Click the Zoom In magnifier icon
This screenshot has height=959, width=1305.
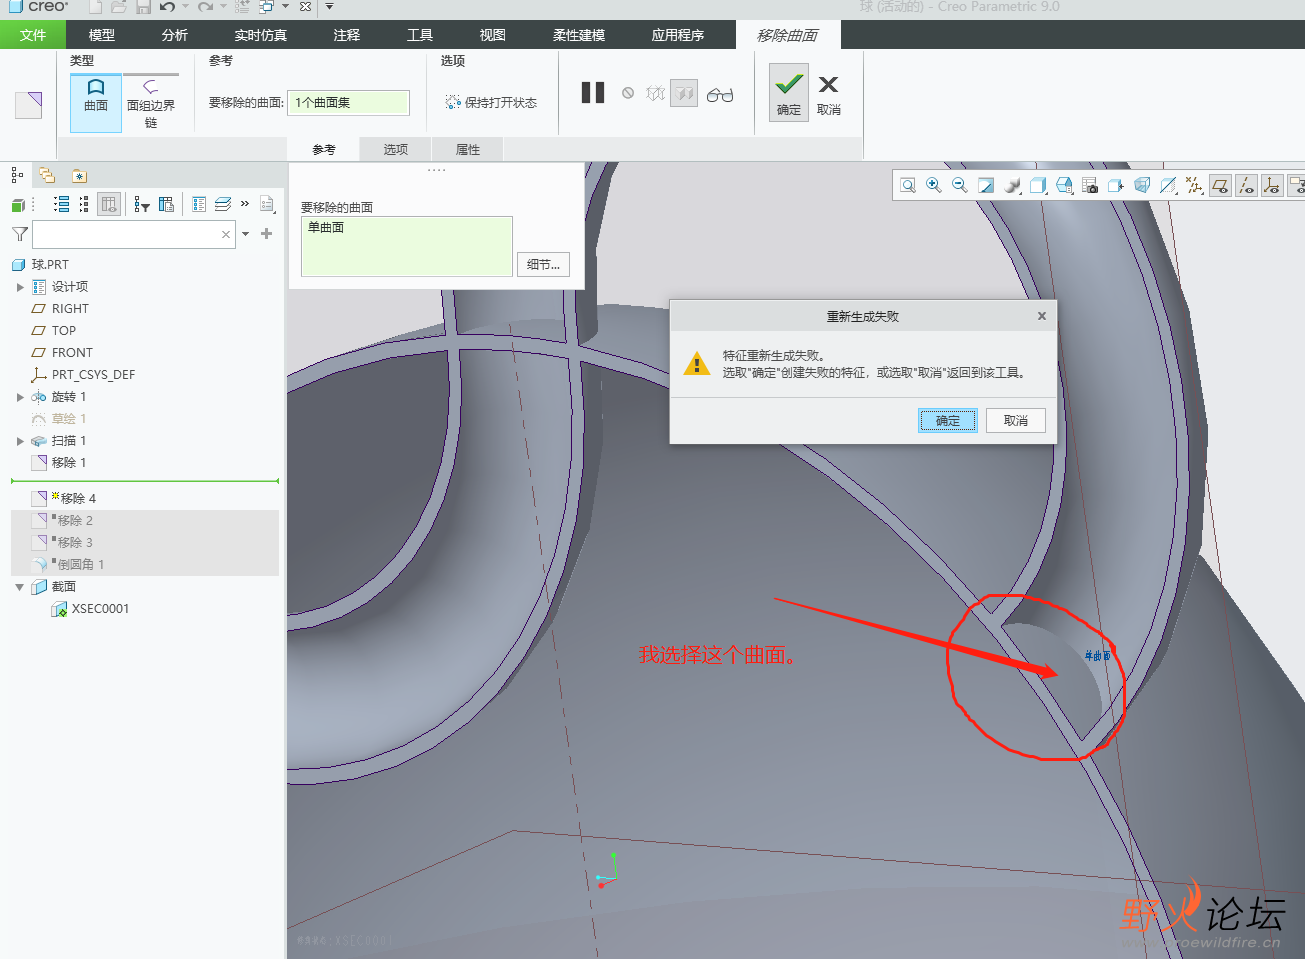[934, 185]
